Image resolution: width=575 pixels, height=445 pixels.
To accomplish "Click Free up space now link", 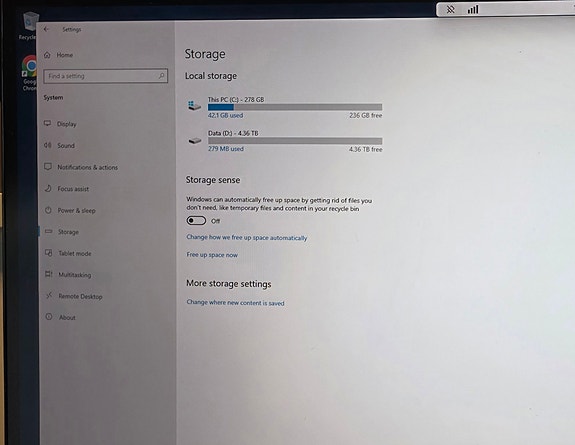I will [x=212, y=255].
